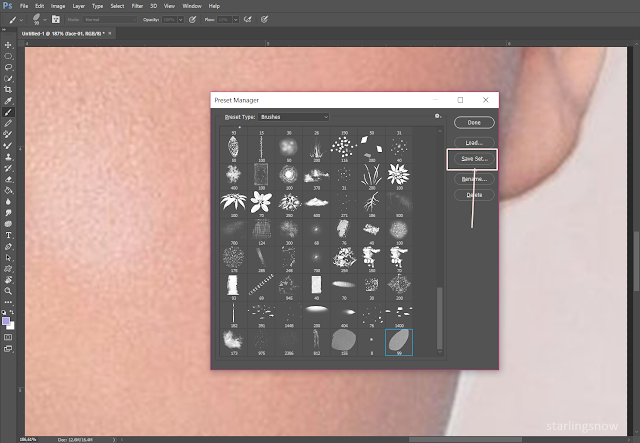
Task: Open the Flow slider dropdown arrow
Action: (236, 19)
